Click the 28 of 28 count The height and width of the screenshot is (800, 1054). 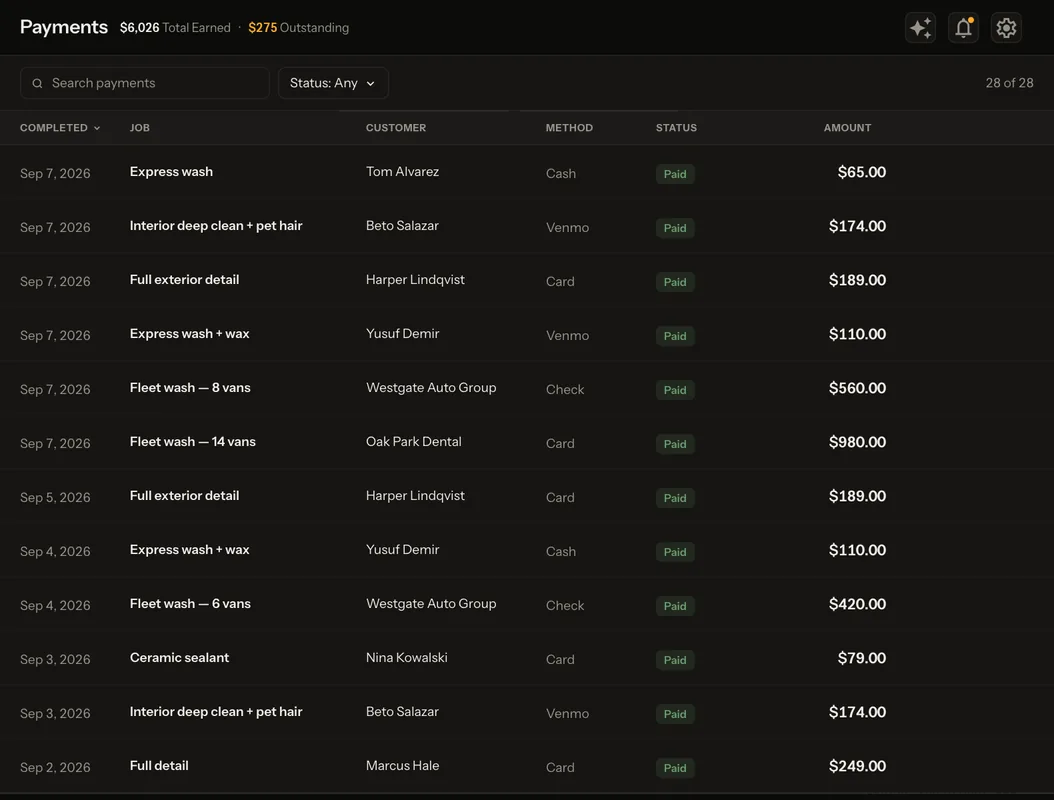(x=1010, y=83)
